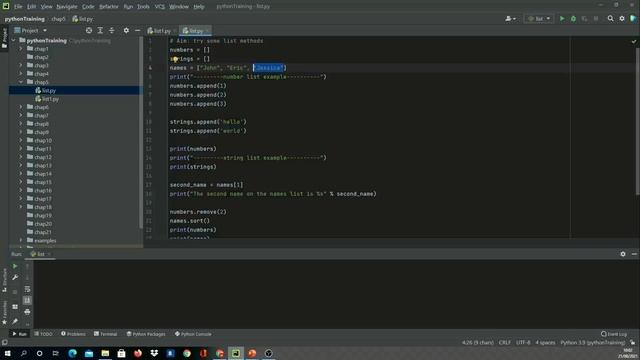
Task: Start debugging with the green bug icon
Action: coord(573,19)
